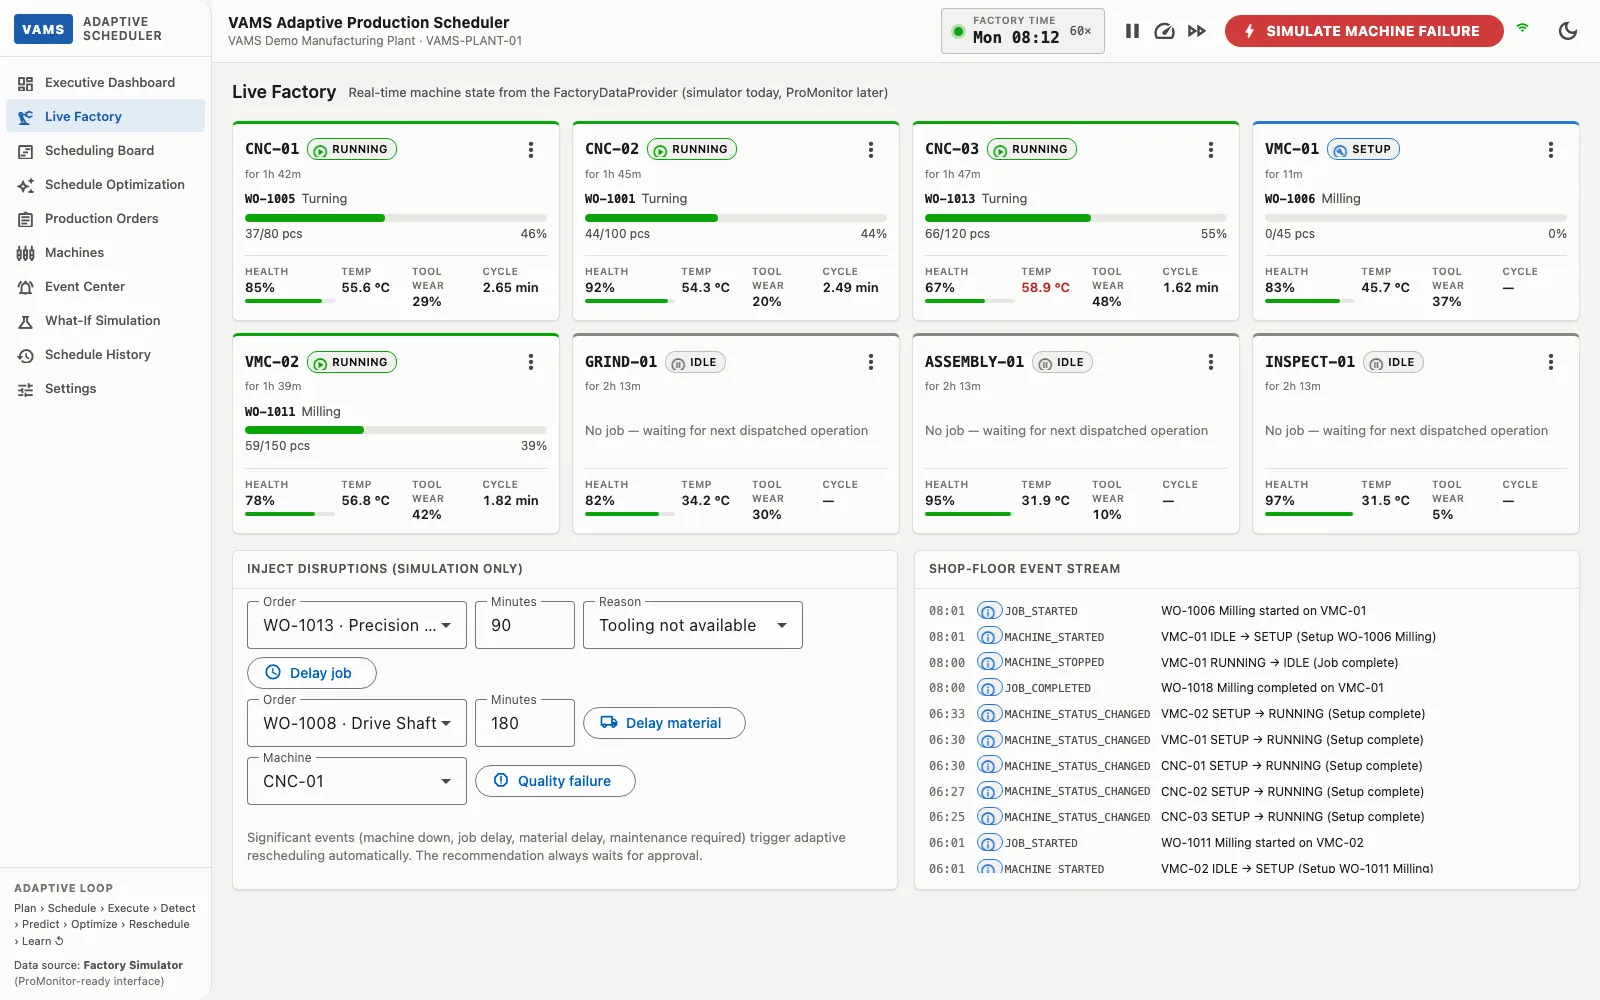This screenshot has height=1000, width=1600.
Task: Open VMC-01 card options menu
Action: [x=1551, y=150]
